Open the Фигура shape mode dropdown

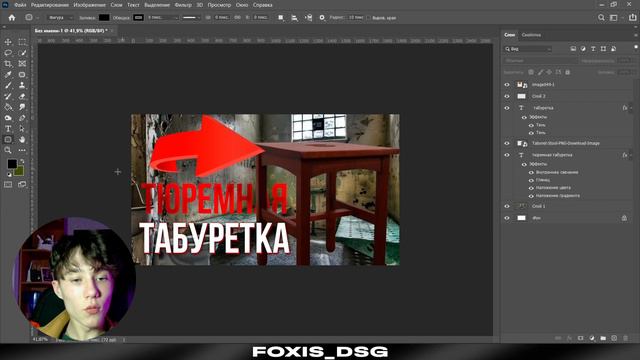pyautogui.click(x=60, y=18)
